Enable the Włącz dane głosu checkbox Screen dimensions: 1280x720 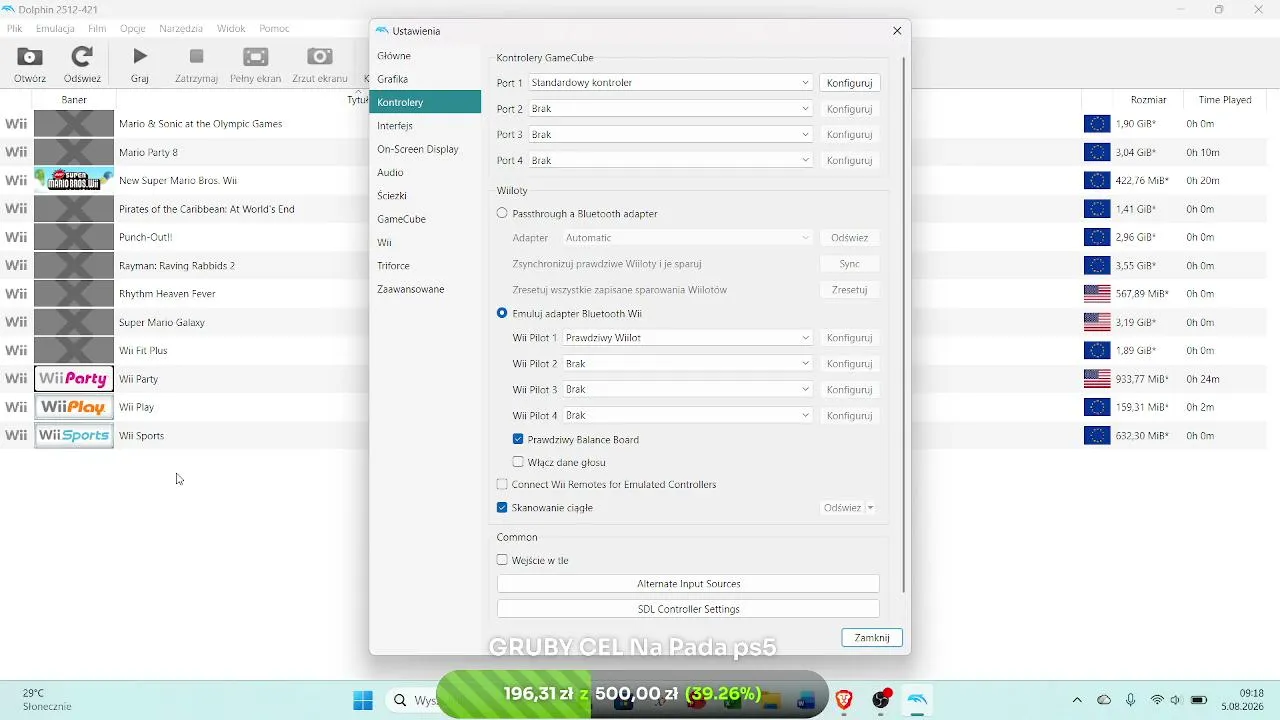518,462
